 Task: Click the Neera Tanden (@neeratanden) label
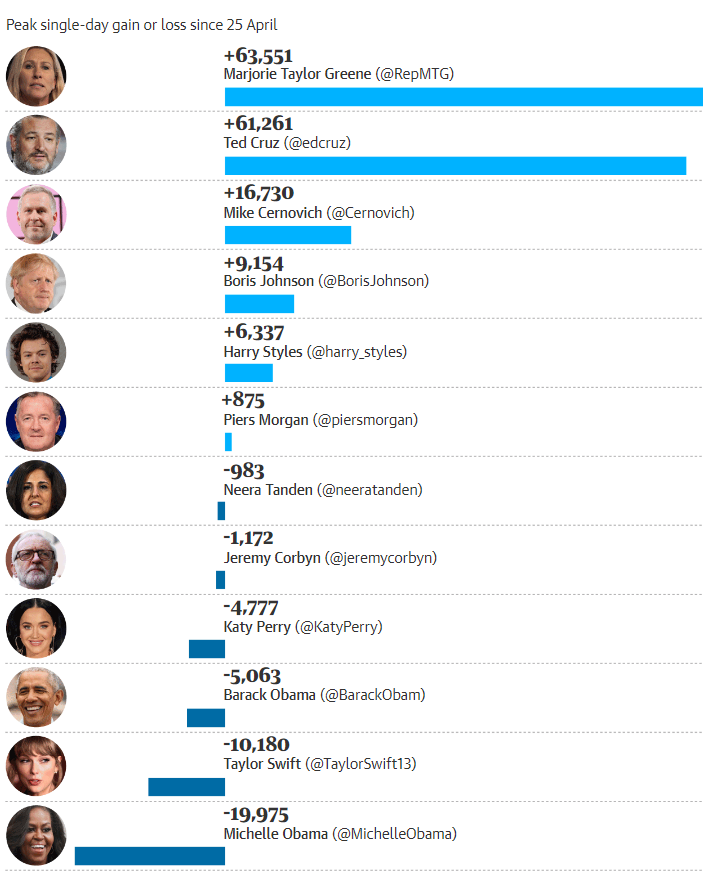tap(323, 490)
